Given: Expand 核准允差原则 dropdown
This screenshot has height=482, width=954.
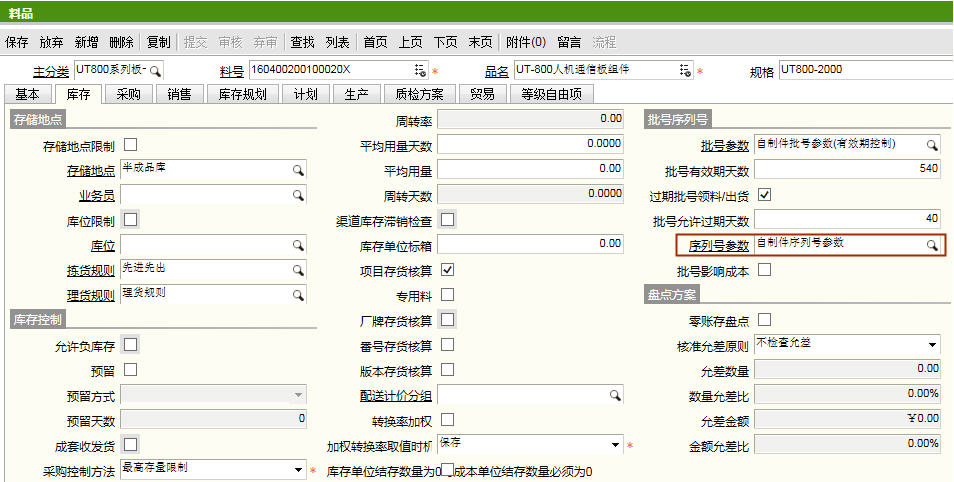Looking at the screenshot, I should coord(931,344).
